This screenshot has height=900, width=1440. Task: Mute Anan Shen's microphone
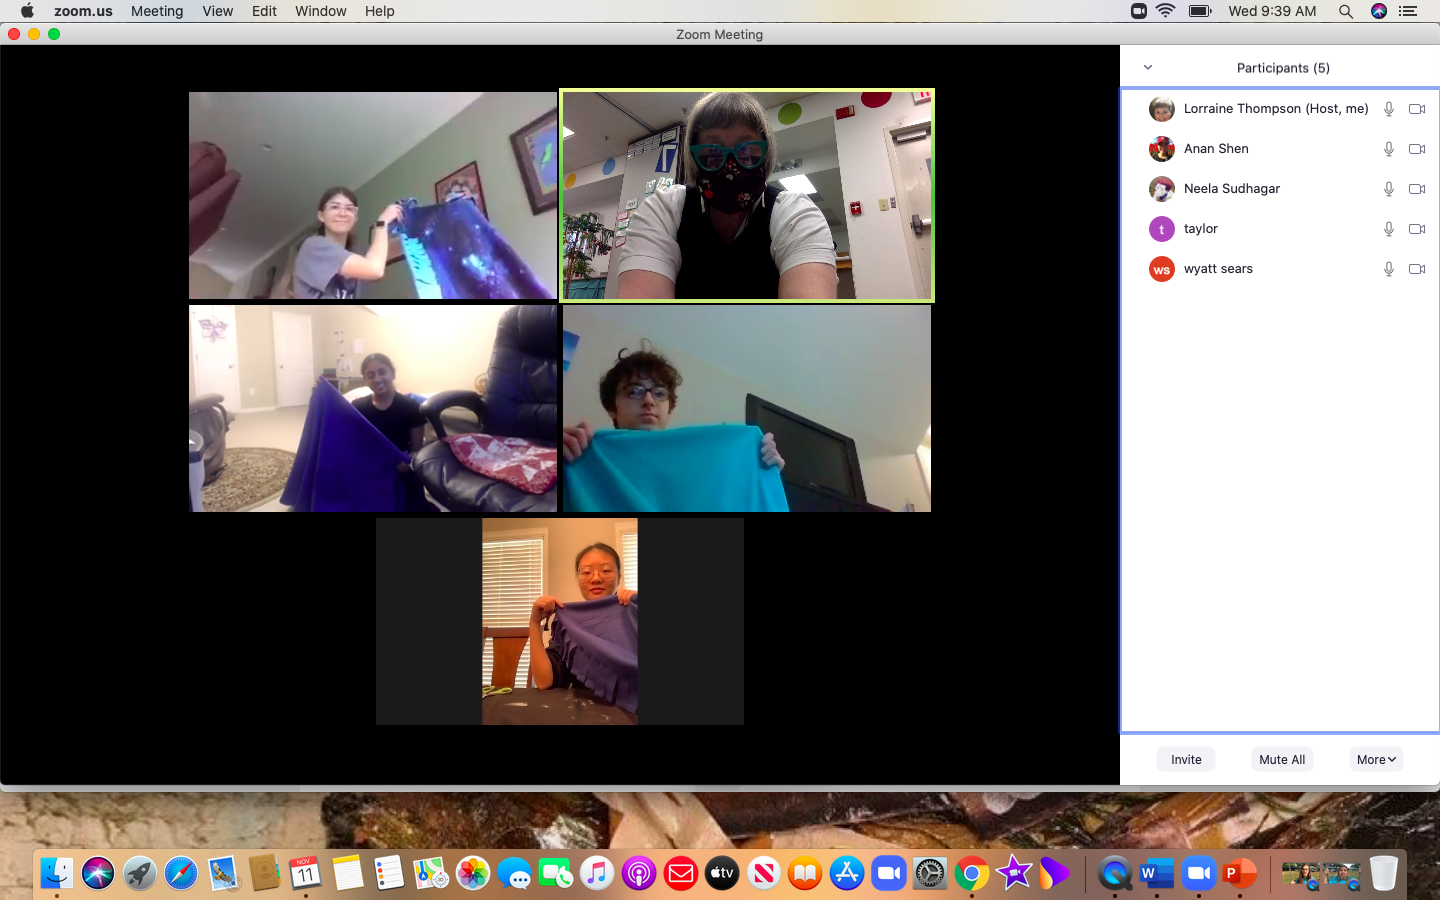pos(1388,149)
